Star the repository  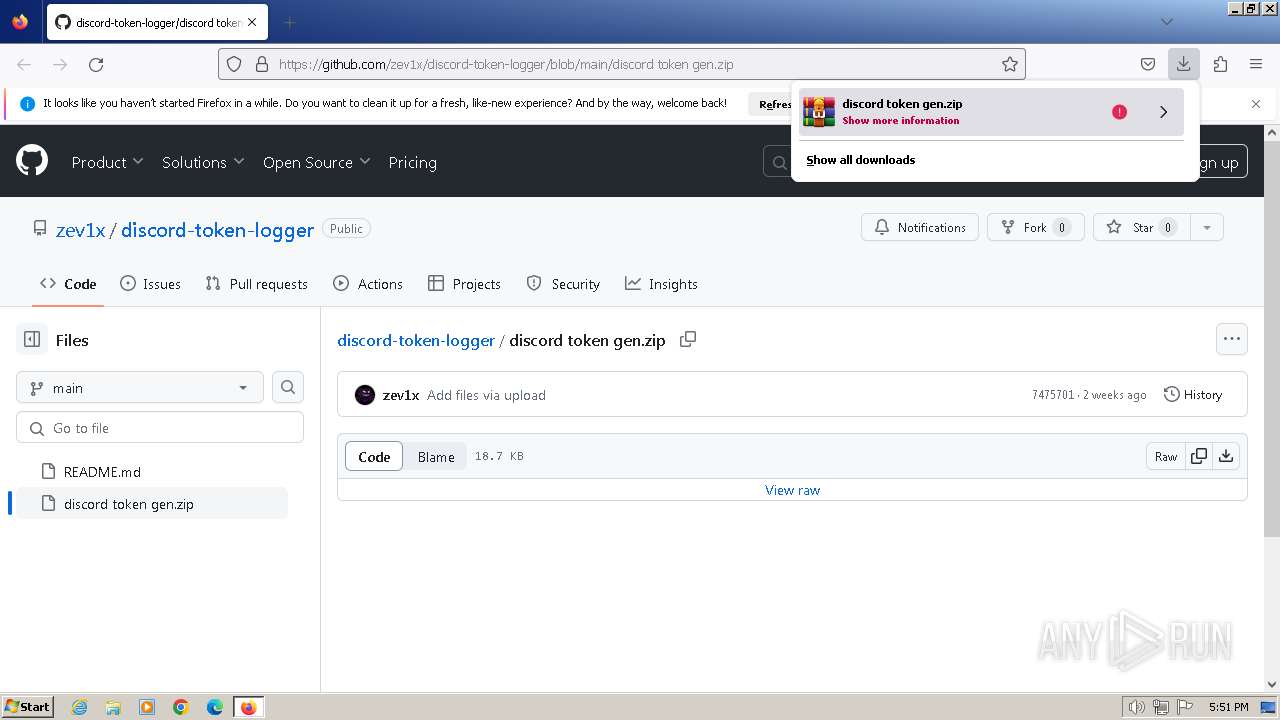click(x=1142, y=228)
